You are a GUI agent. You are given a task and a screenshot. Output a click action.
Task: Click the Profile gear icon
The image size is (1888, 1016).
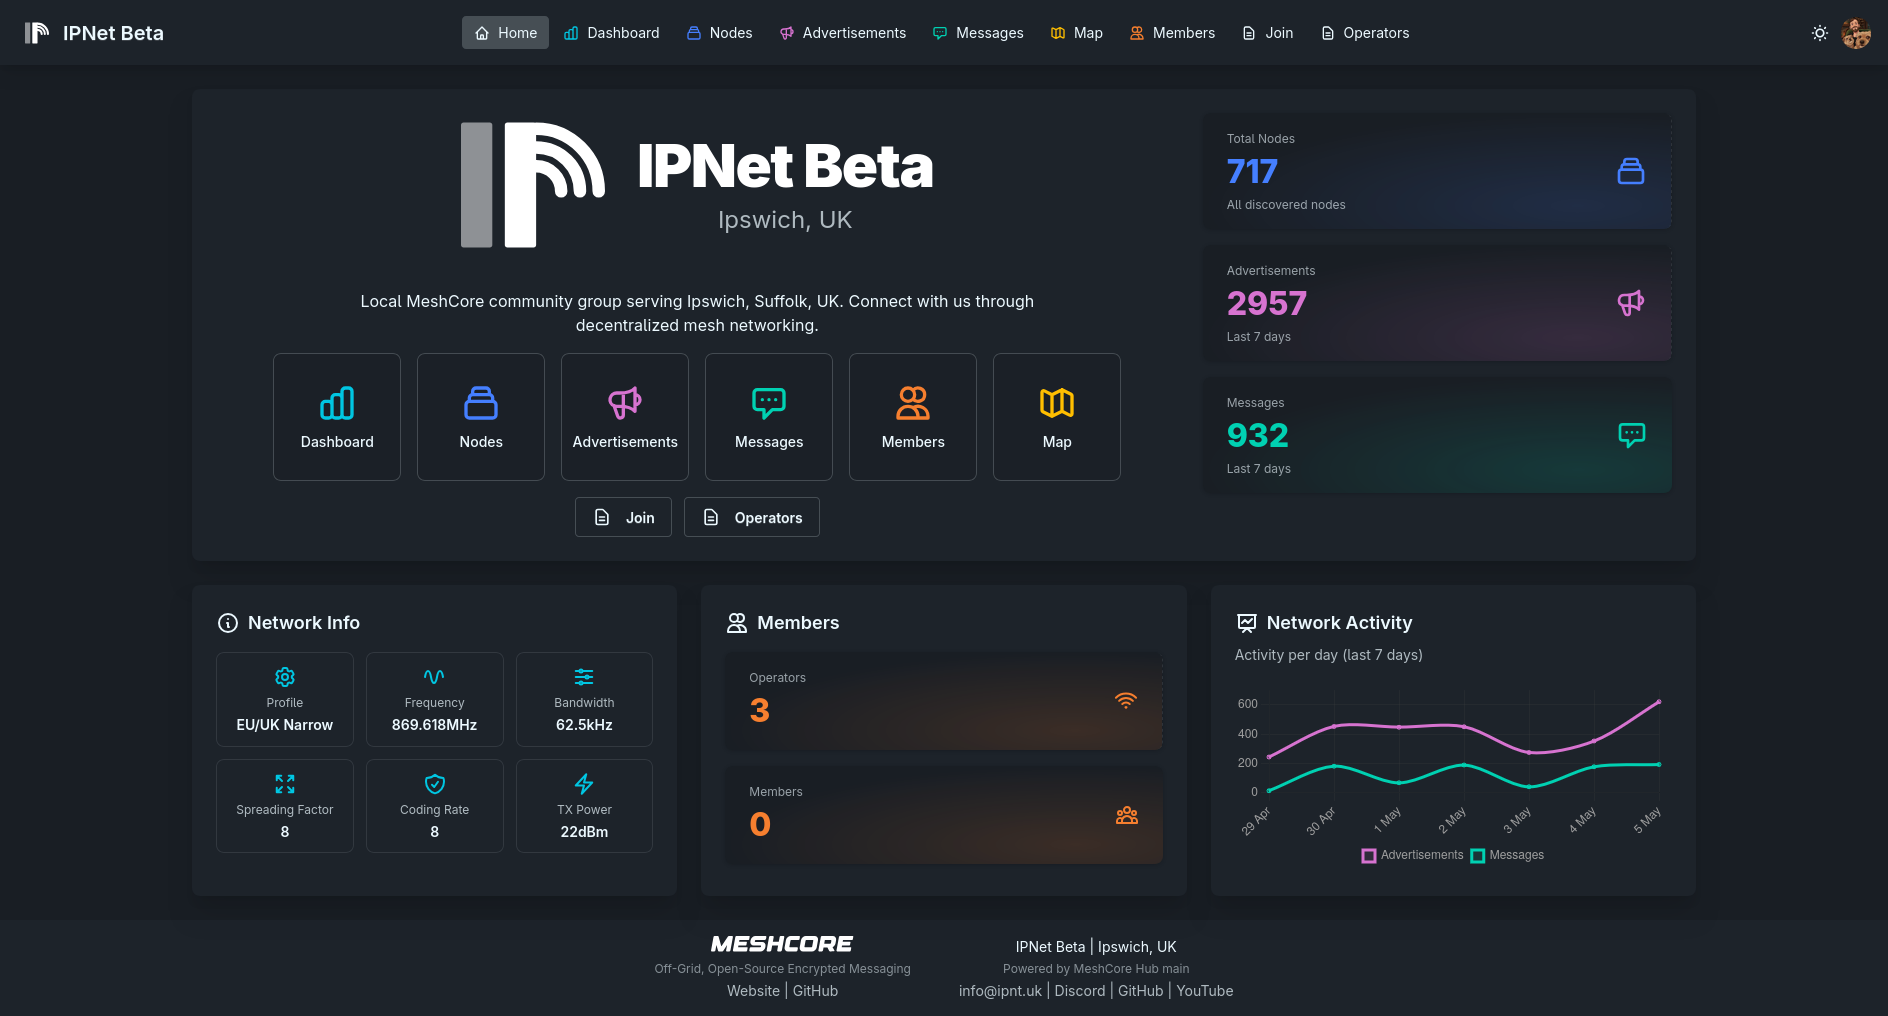point(285,677)
